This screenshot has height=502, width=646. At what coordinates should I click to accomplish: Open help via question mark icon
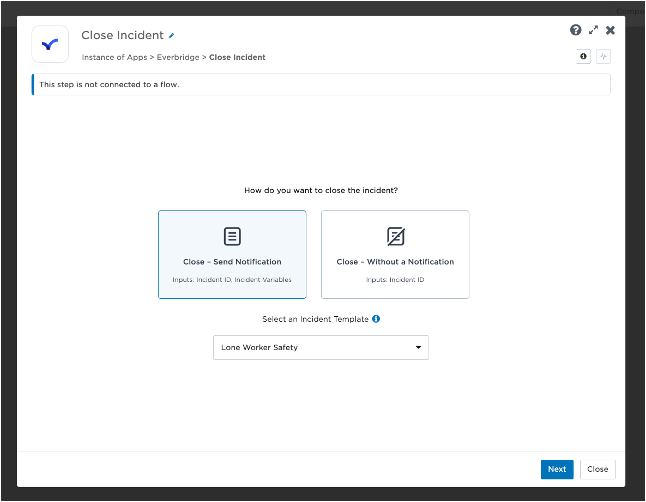[x=576, y=31]
